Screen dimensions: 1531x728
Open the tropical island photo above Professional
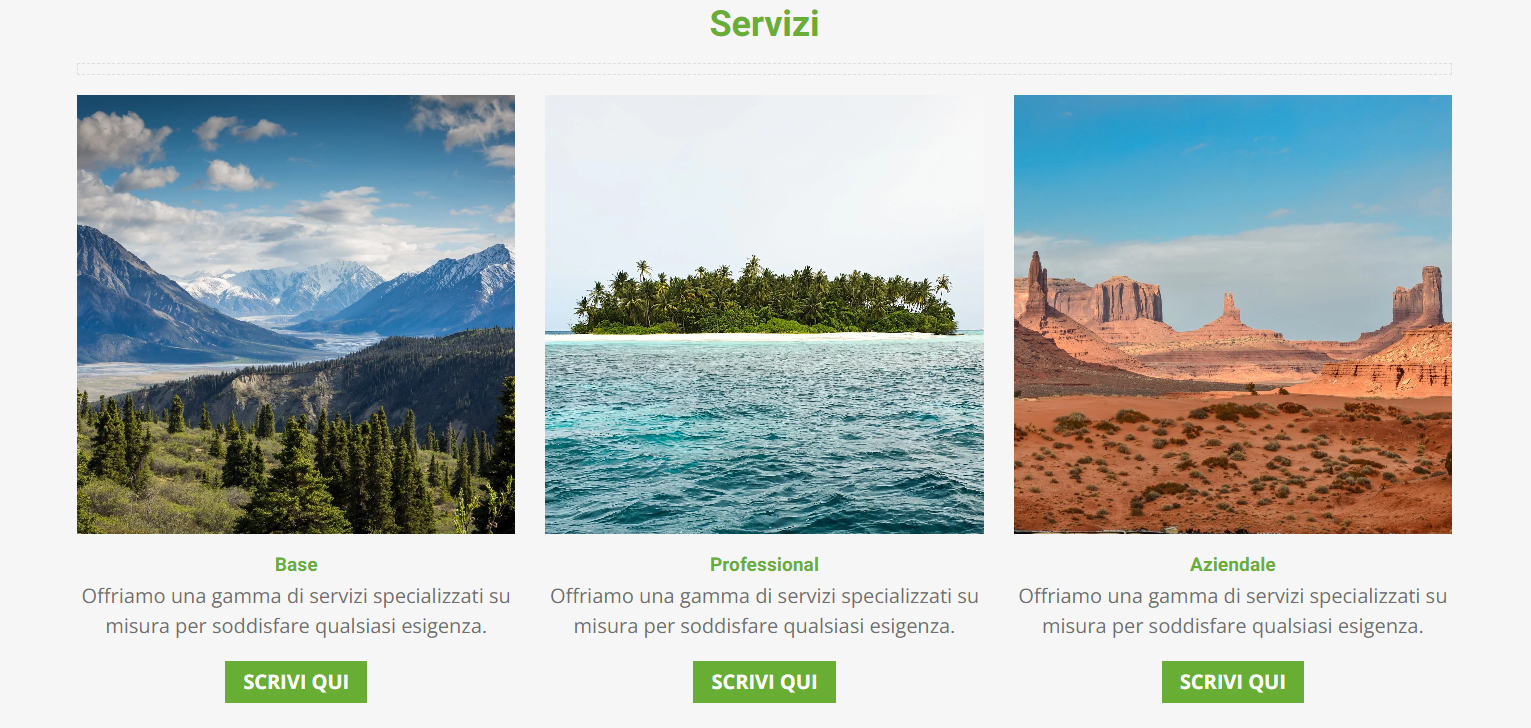pyautogui.click(x=764, y=314)
